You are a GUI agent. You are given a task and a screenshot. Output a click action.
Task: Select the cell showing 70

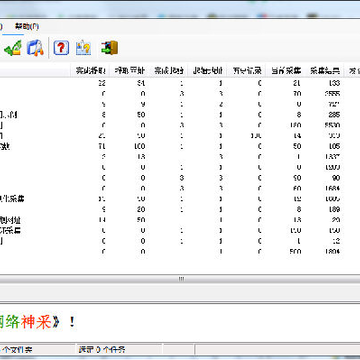pos(297,94)
